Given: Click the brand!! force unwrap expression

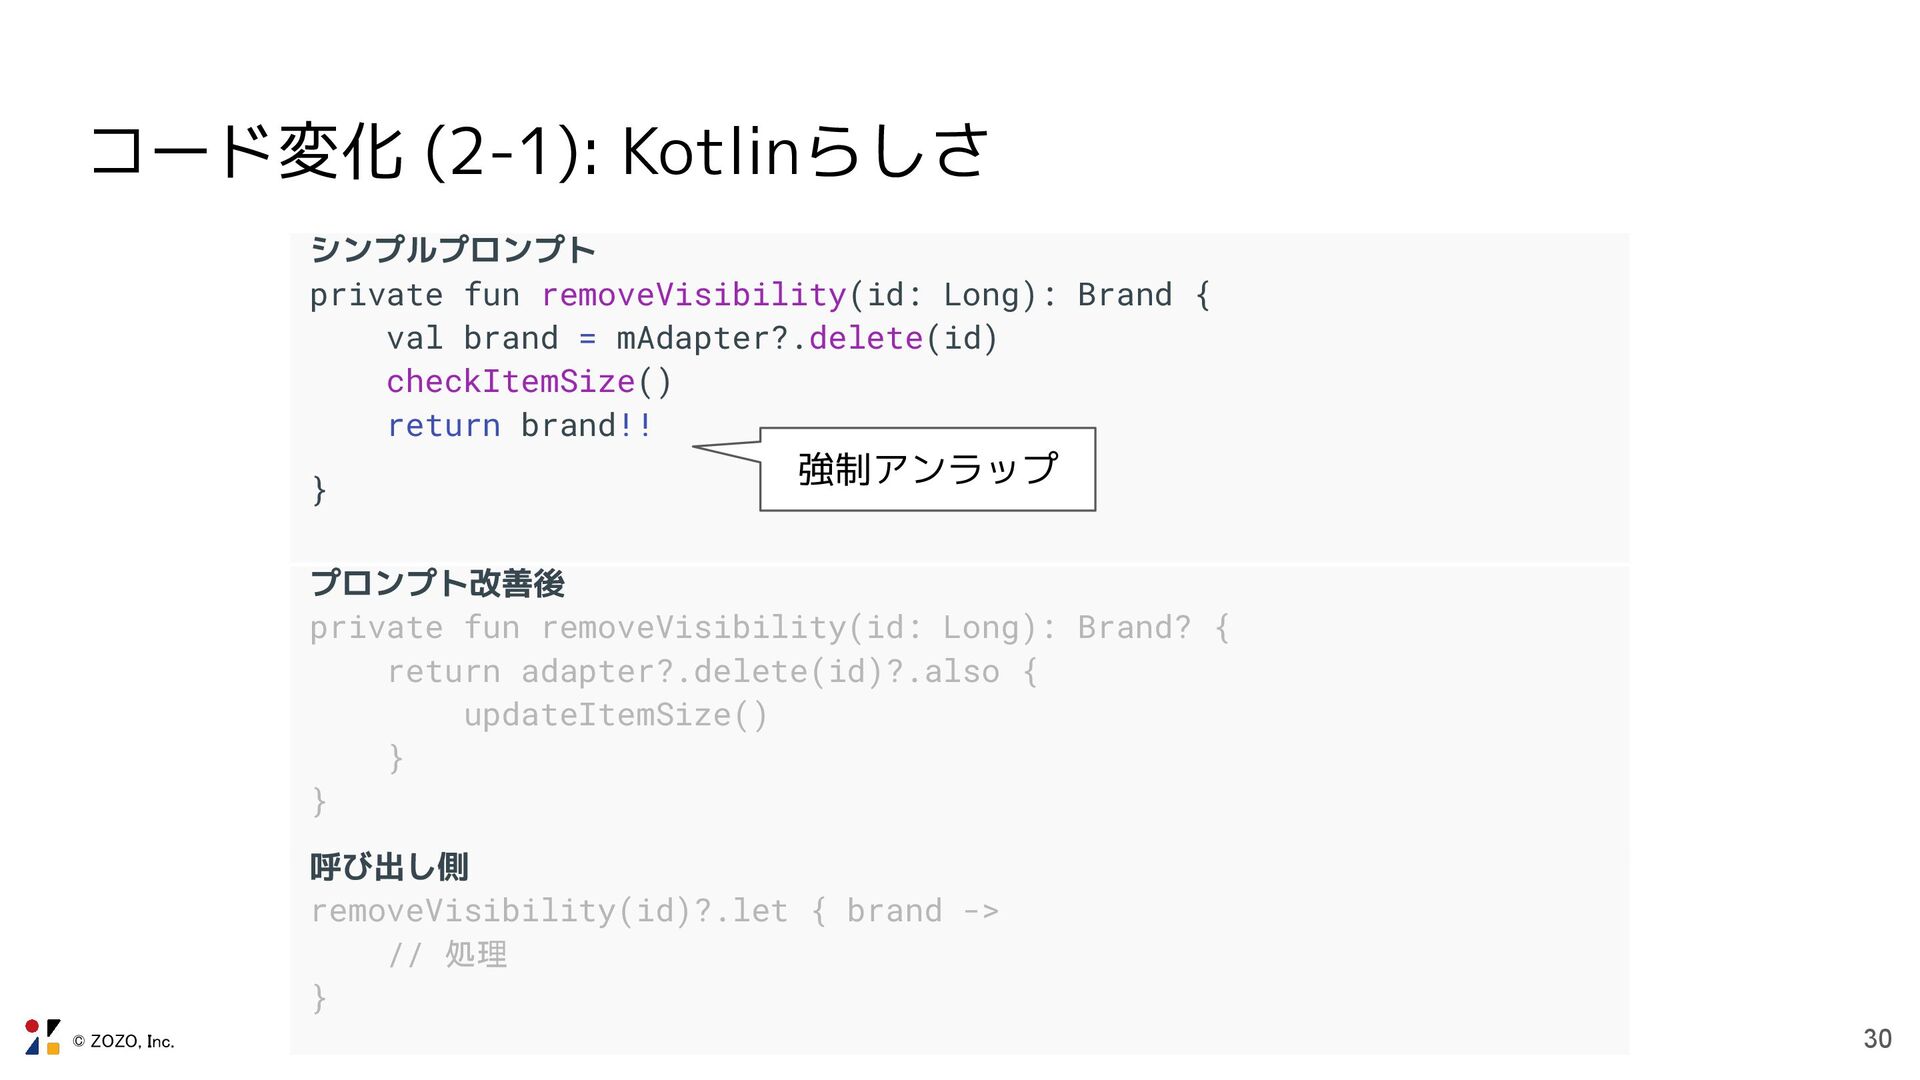Looking at the screenshot, I should tap(586, 426).
